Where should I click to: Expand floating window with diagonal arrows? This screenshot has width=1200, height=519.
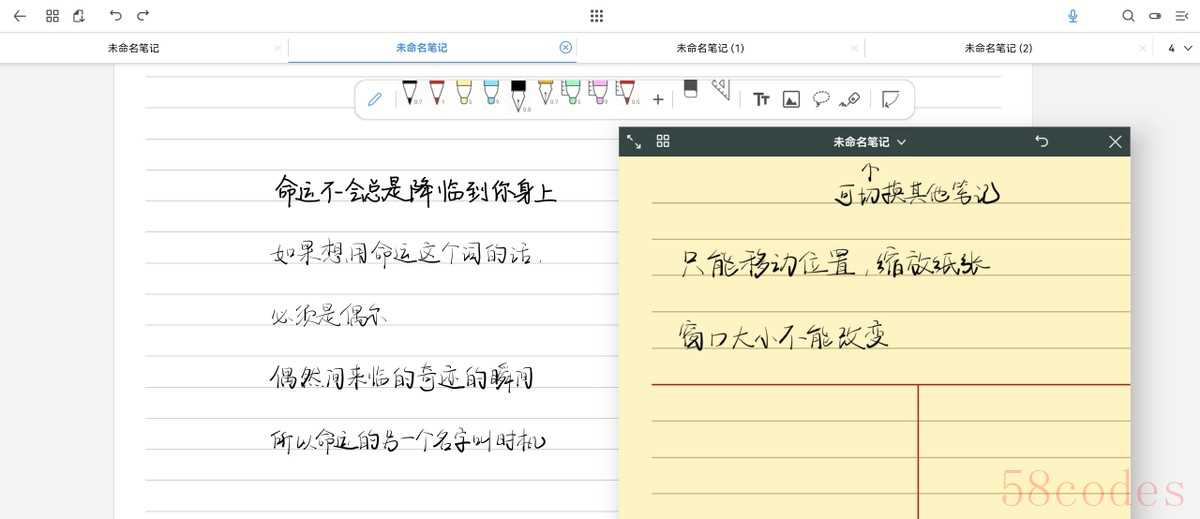[x=634, y=142]
